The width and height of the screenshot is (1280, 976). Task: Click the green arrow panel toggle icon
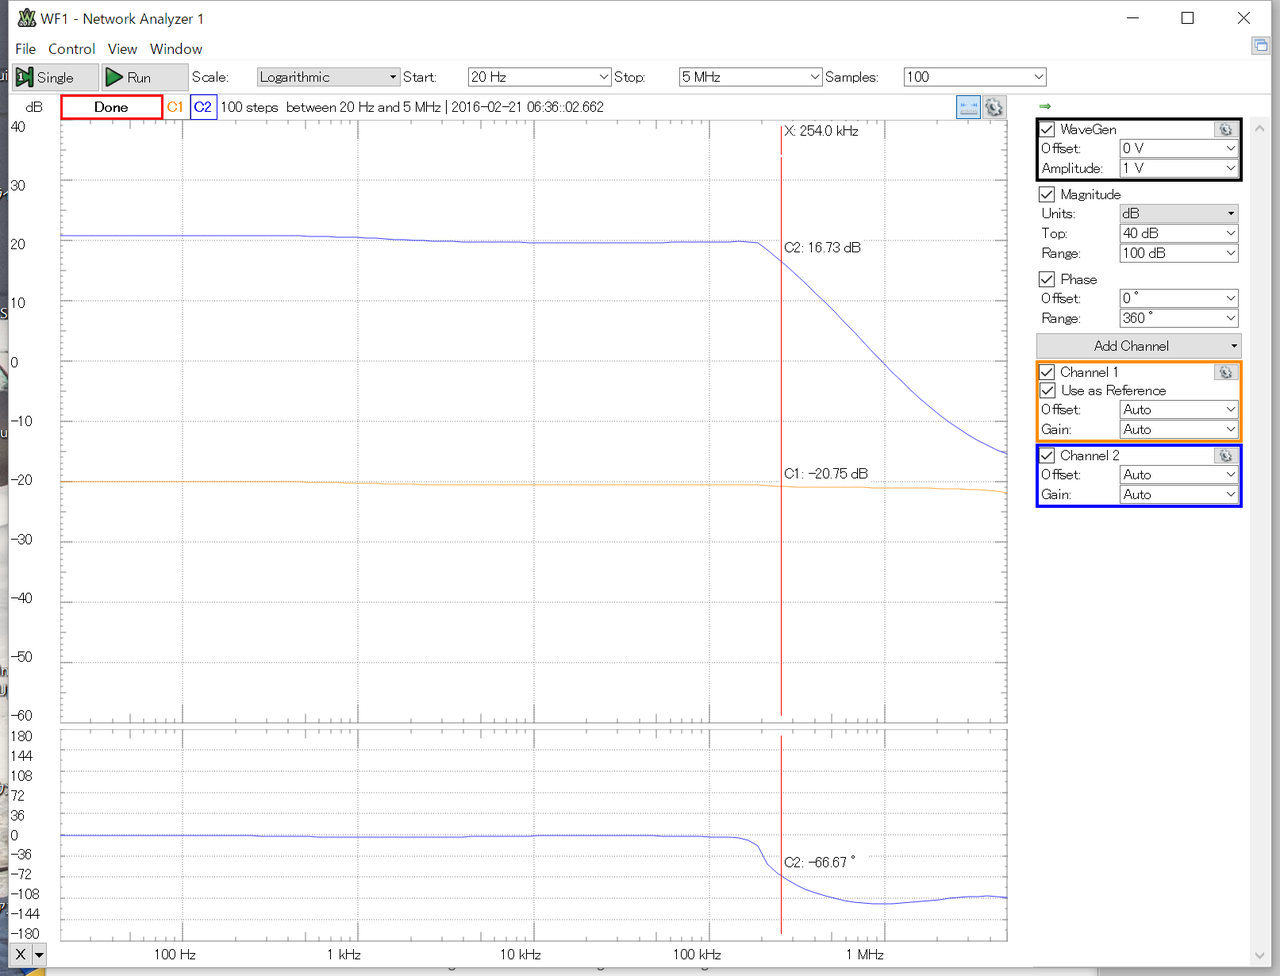pyautogui.click(x=1045, y=106)
